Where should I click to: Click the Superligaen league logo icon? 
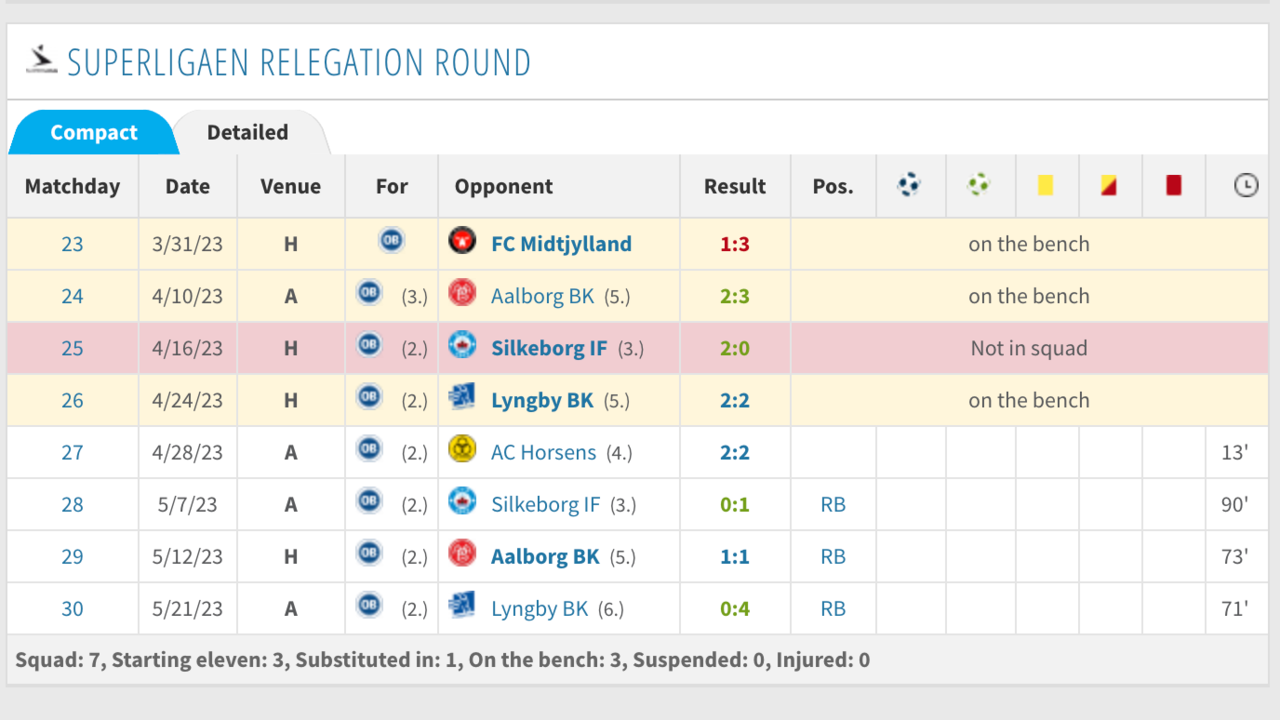[41, 60]
